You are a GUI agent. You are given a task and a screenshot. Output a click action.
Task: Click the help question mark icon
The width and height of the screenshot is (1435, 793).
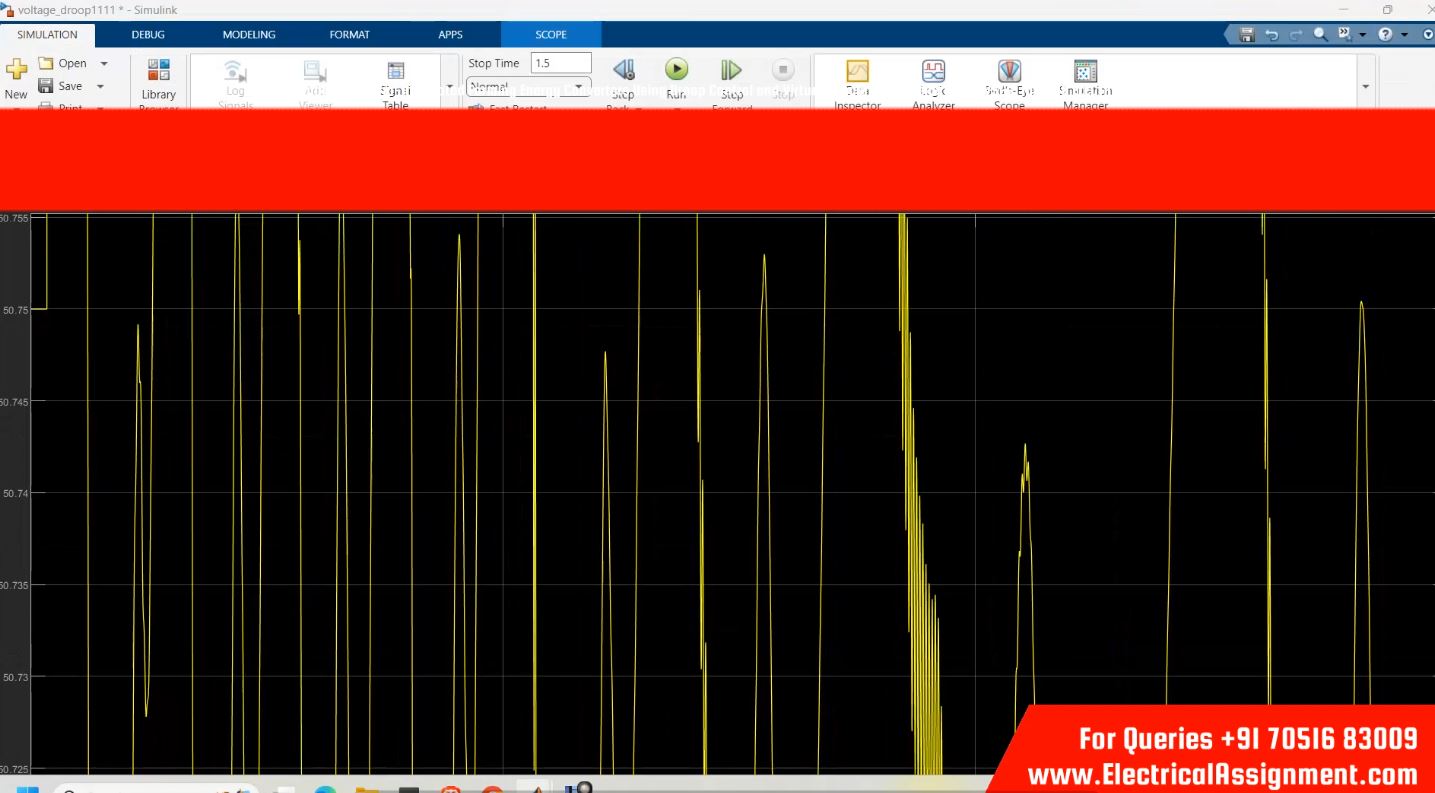(x=1386, y=35)
